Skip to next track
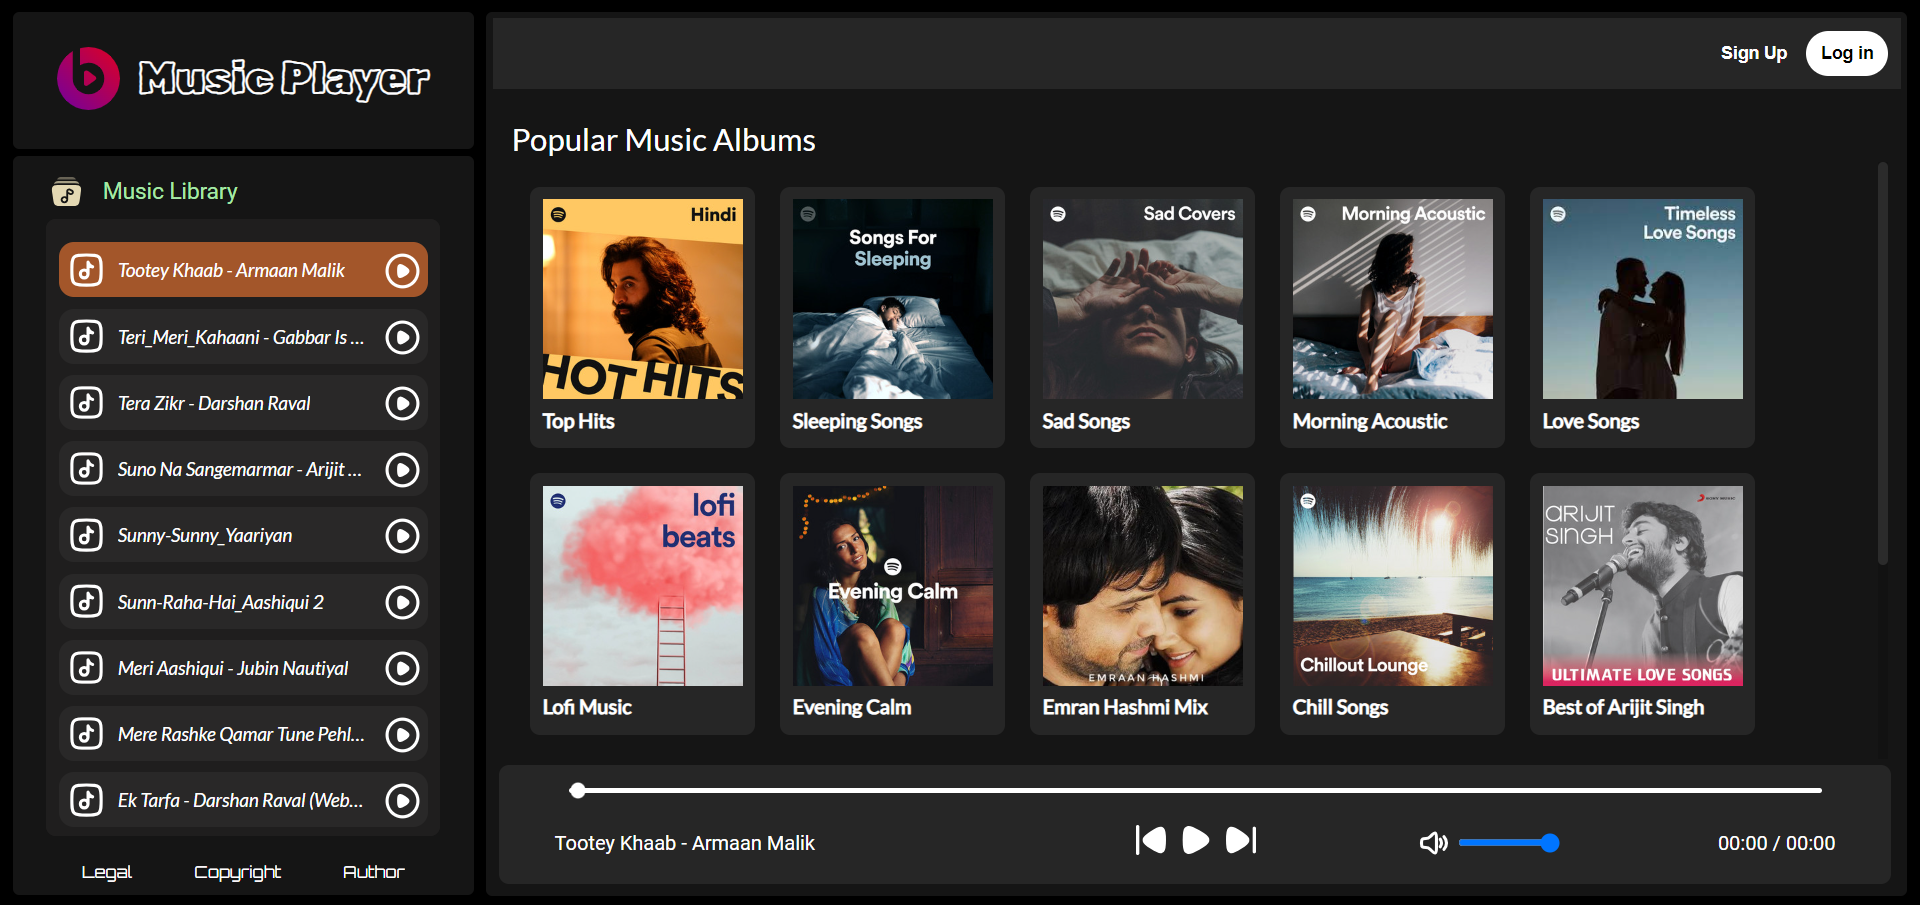The image size is (1920, 905). point(1240,841)
